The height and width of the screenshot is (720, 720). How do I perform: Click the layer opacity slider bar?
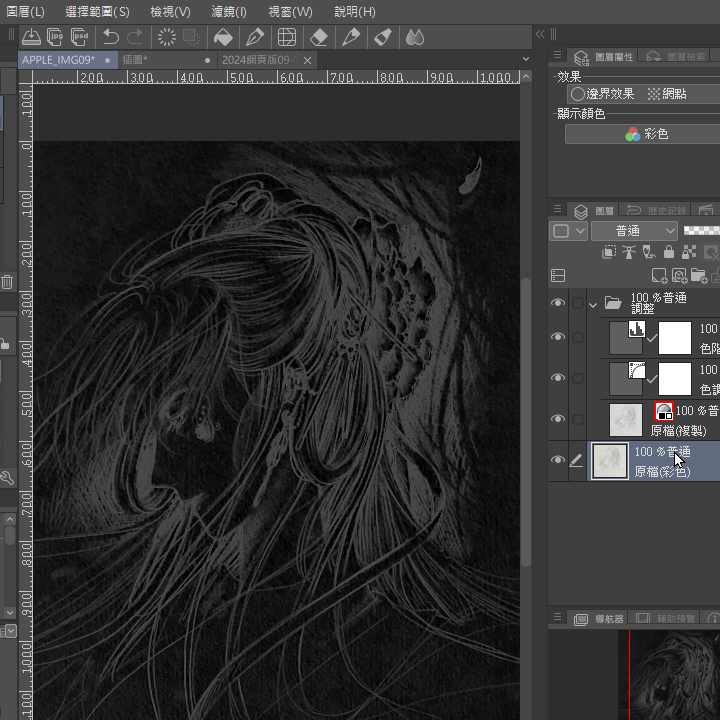coord(702,231)
